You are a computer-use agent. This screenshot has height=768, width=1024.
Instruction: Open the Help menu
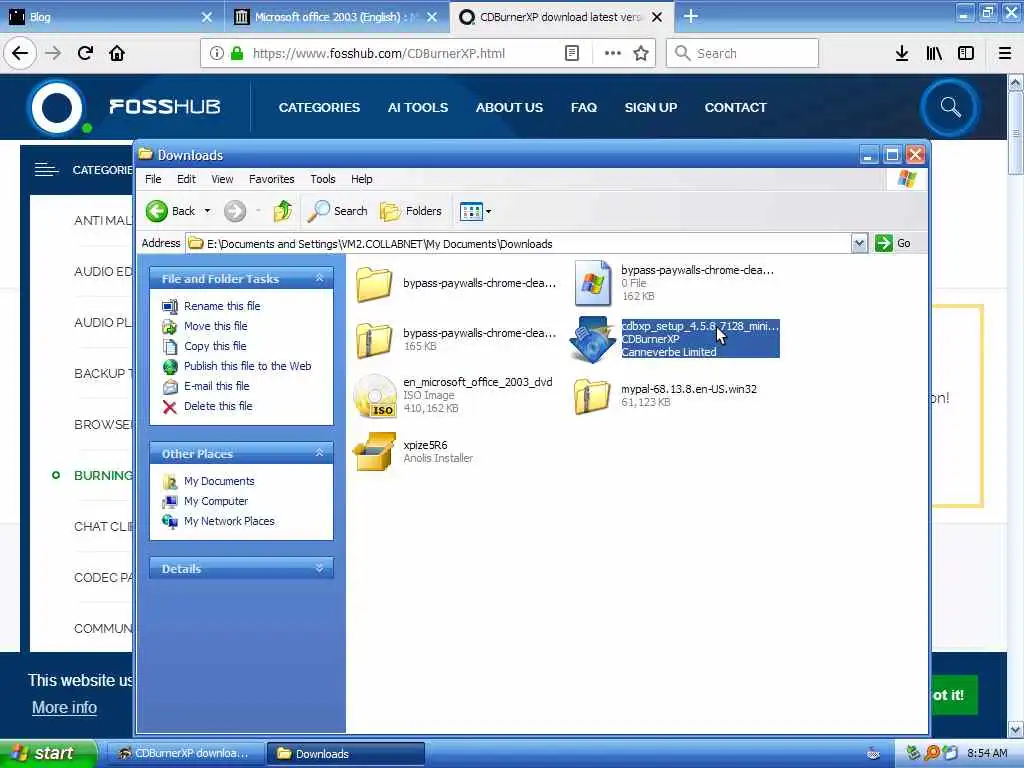point(361,179)
